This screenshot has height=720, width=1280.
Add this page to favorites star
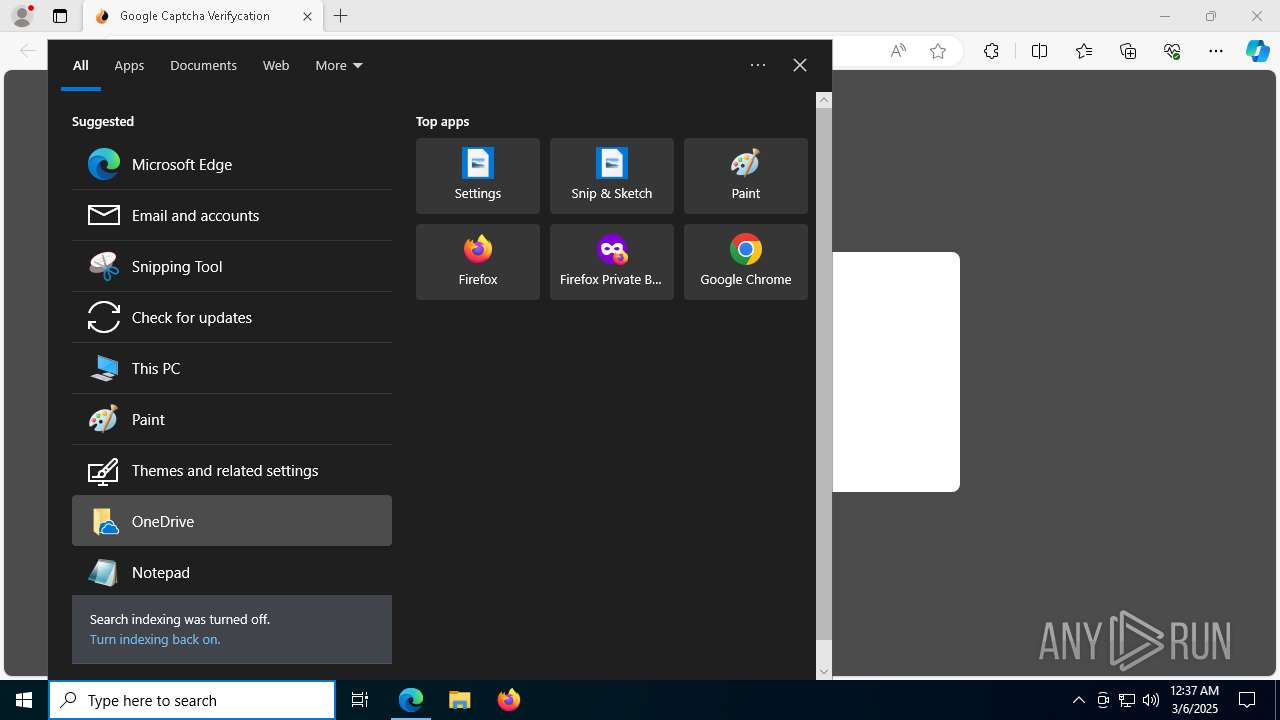coord(938,51)
